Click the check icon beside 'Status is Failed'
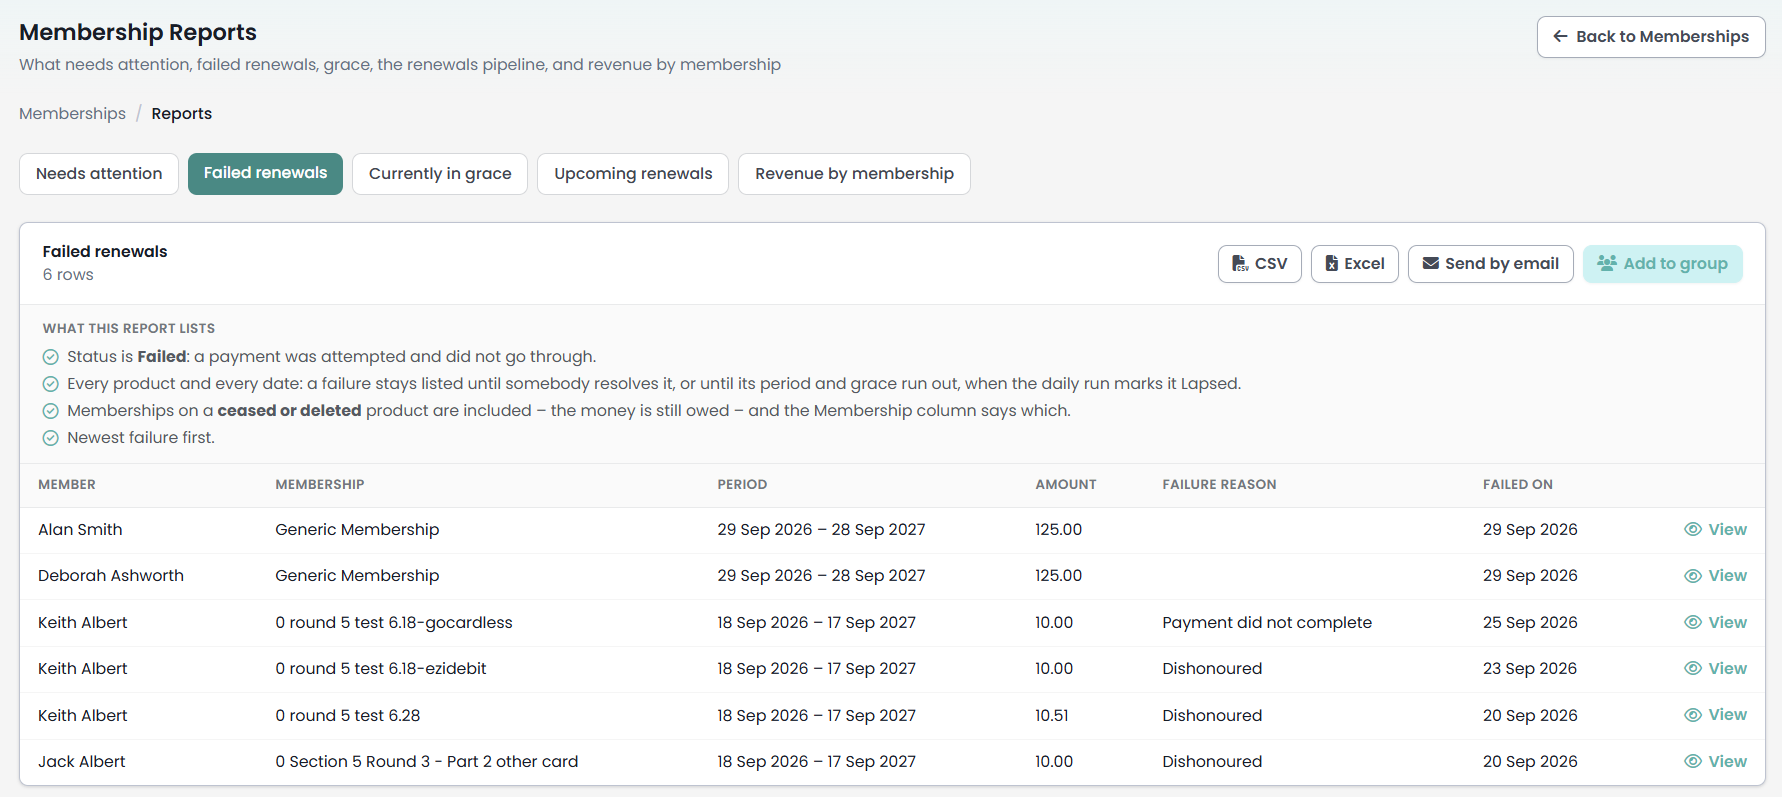Viewport: 1782px width, 797px height. [51, 357]
